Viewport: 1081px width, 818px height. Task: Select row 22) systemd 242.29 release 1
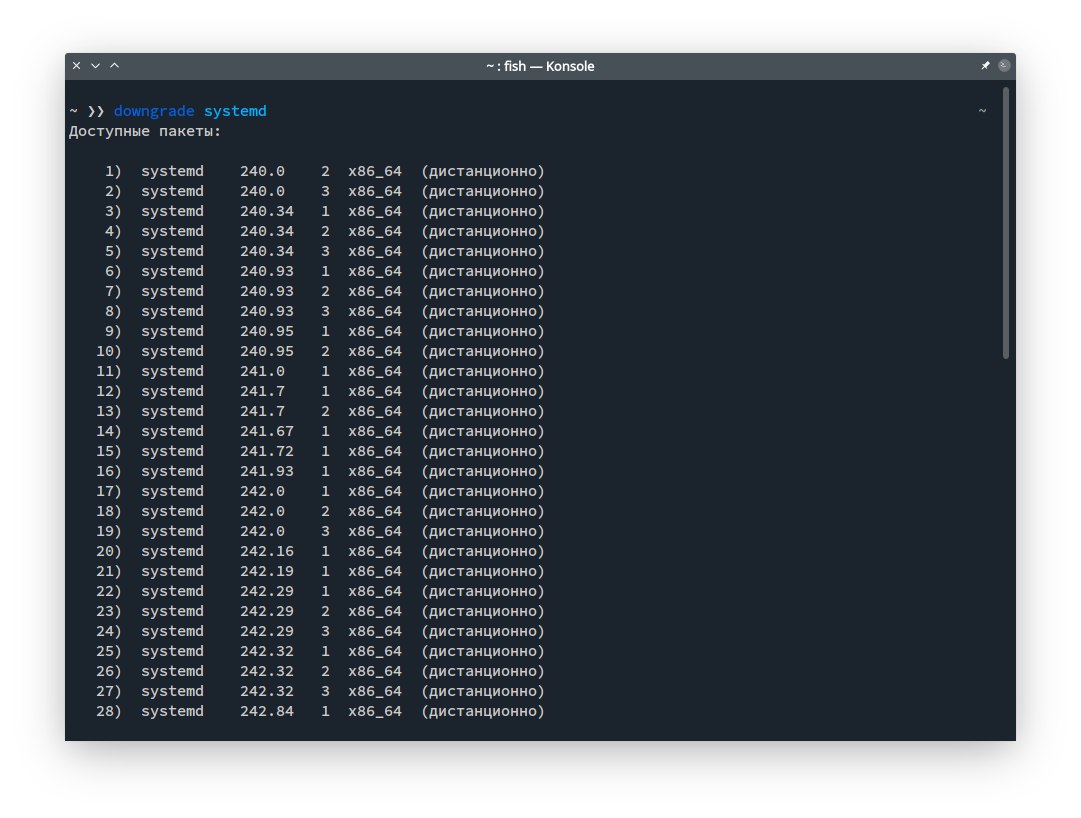click(x=321, y=591)
